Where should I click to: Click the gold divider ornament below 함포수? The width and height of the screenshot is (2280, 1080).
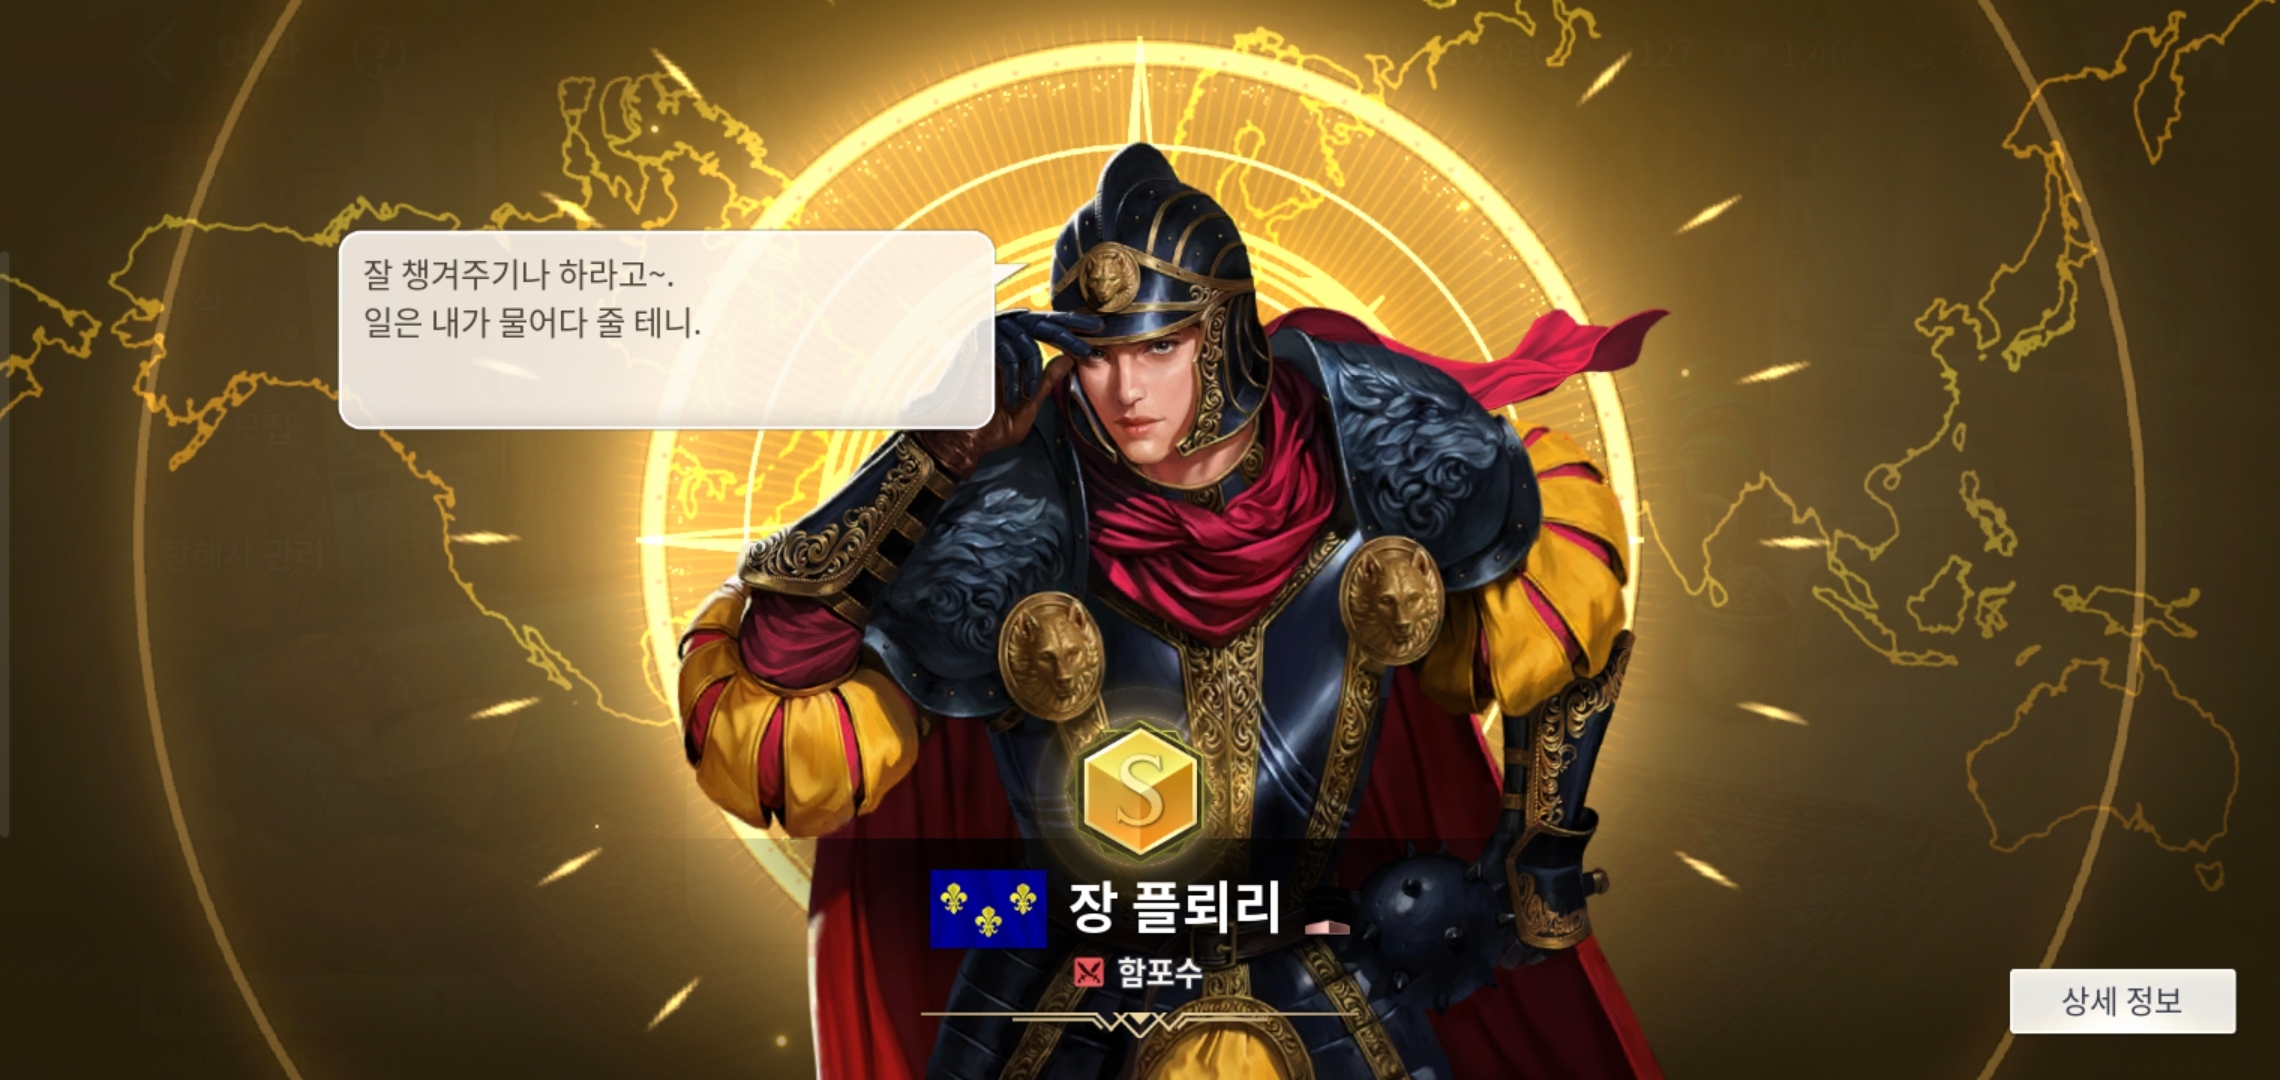click(1140, 1022)
